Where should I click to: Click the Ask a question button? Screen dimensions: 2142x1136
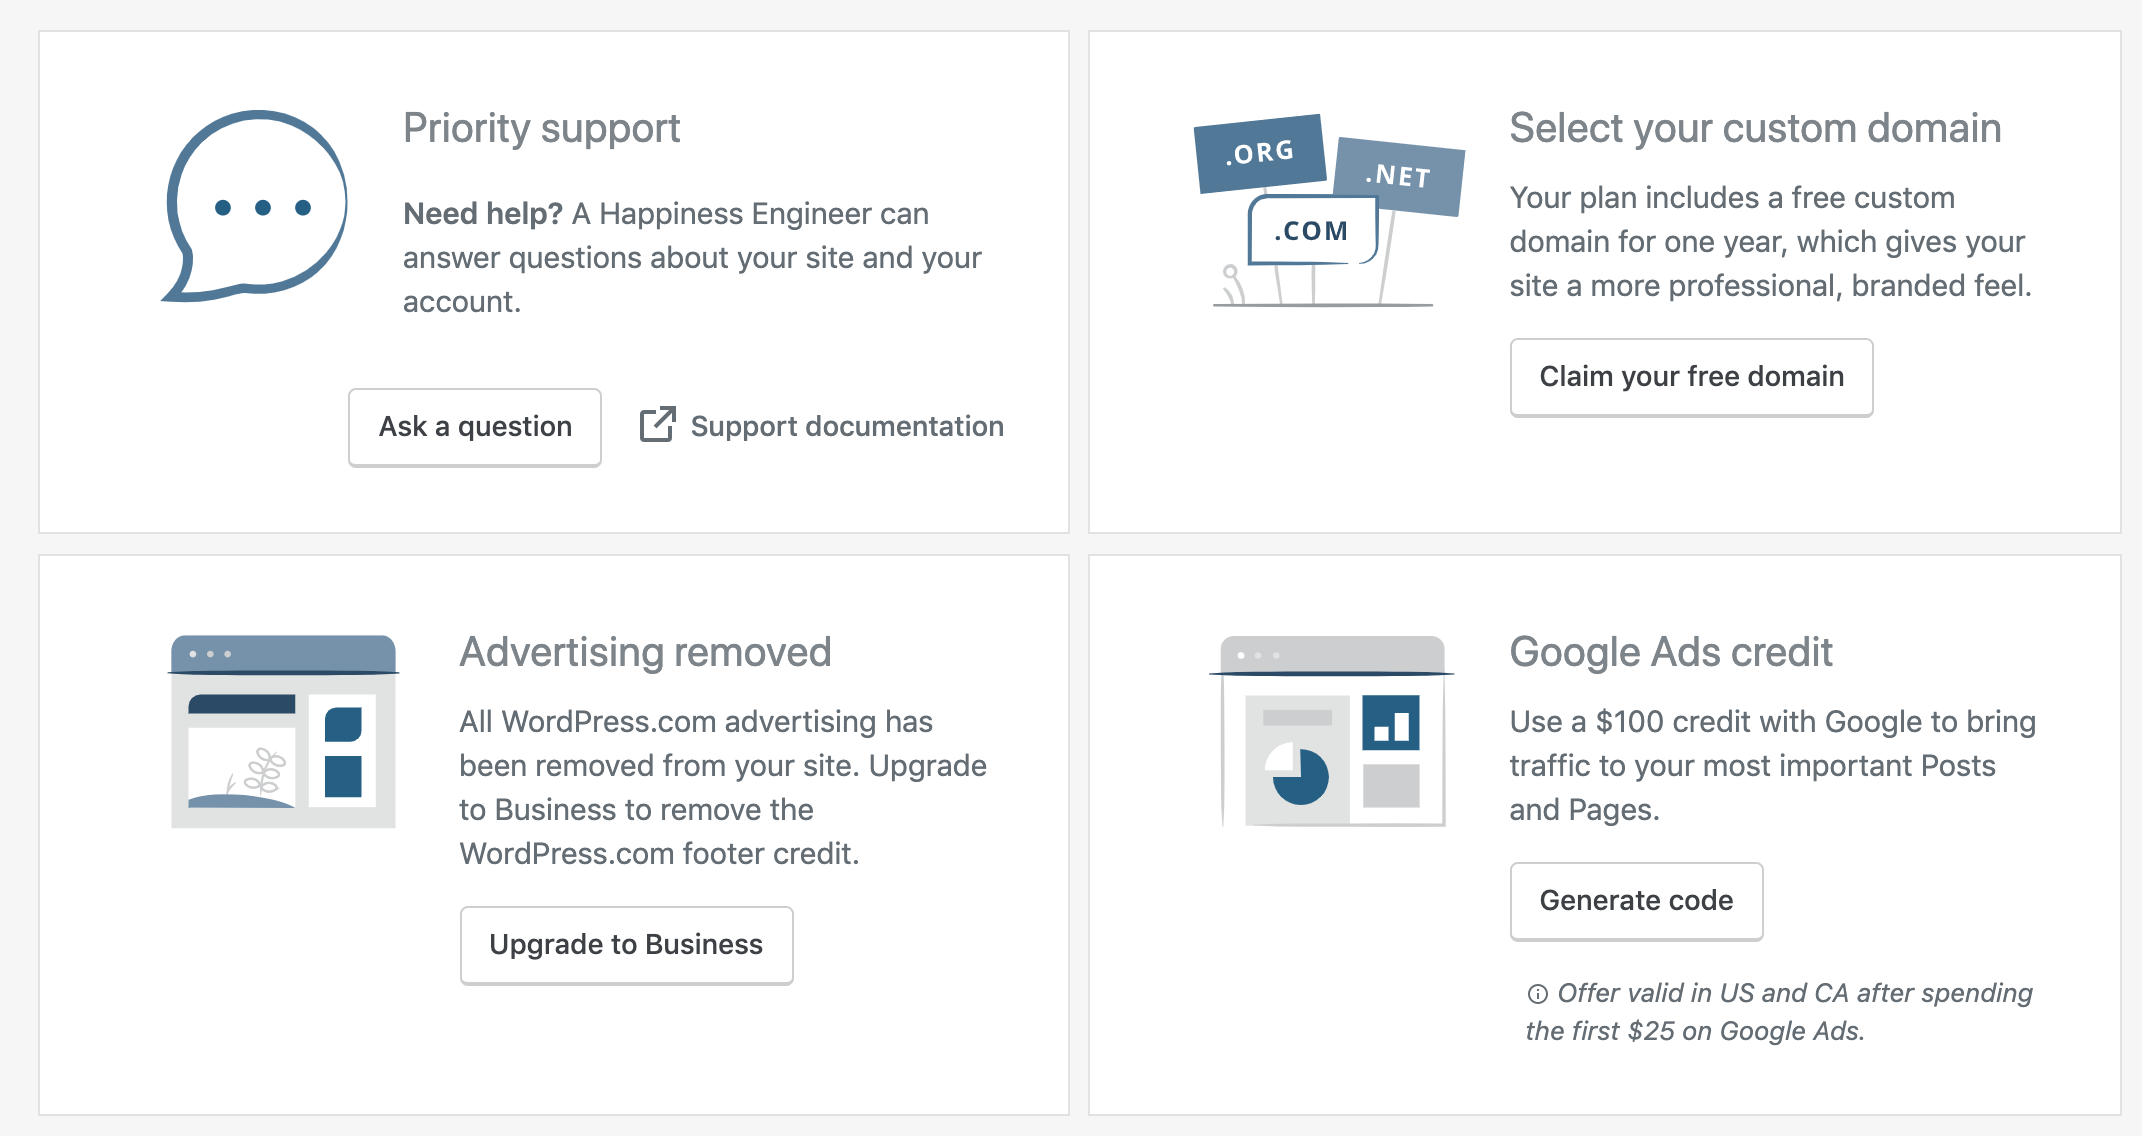[475, 427]
